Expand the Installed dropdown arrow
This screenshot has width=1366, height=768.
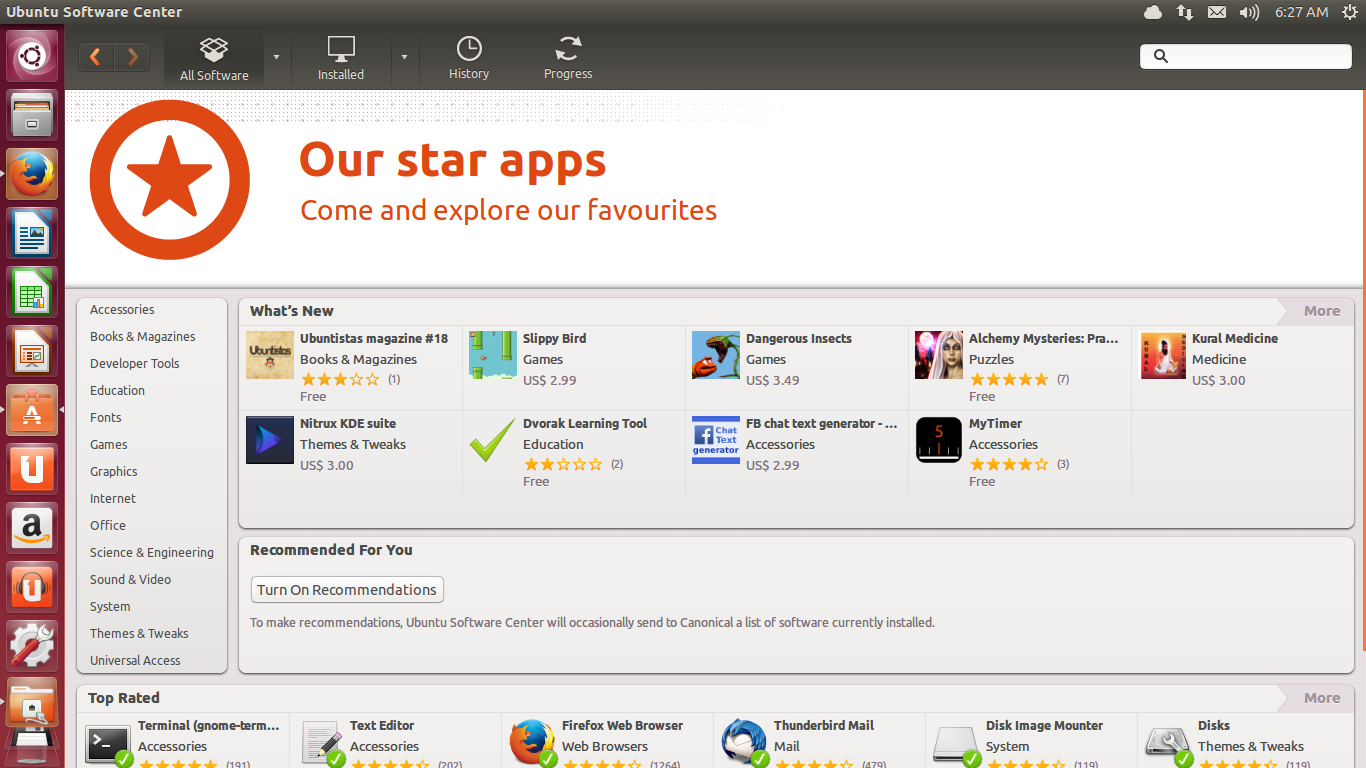pos(404,57)
